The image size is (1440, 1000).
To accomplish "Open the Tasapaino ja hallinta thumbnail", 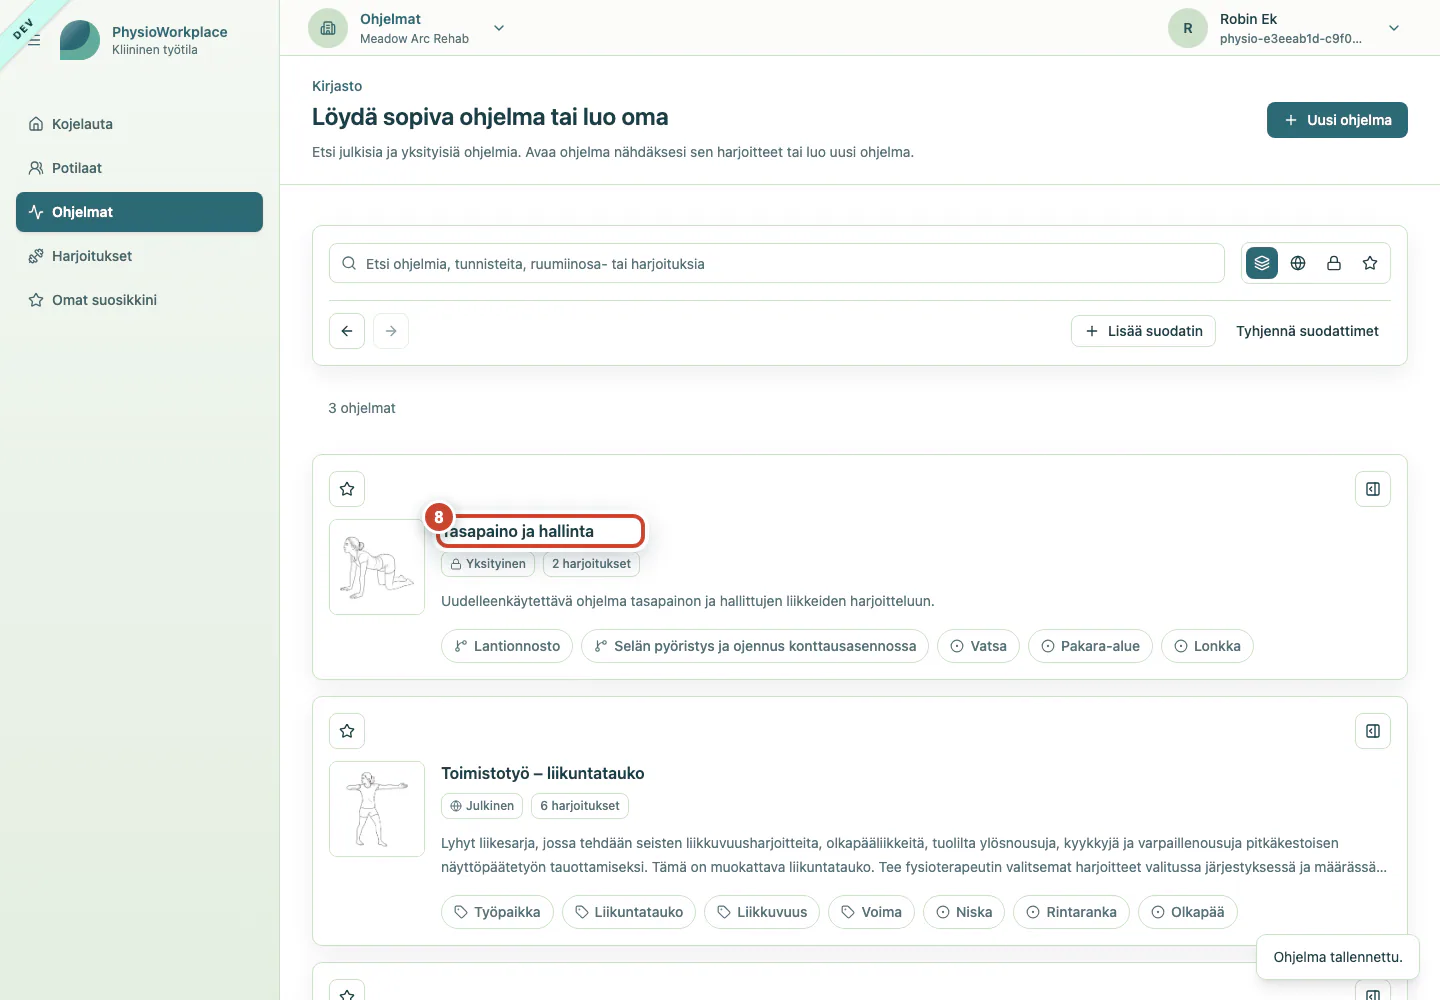I will coord(377,567).
